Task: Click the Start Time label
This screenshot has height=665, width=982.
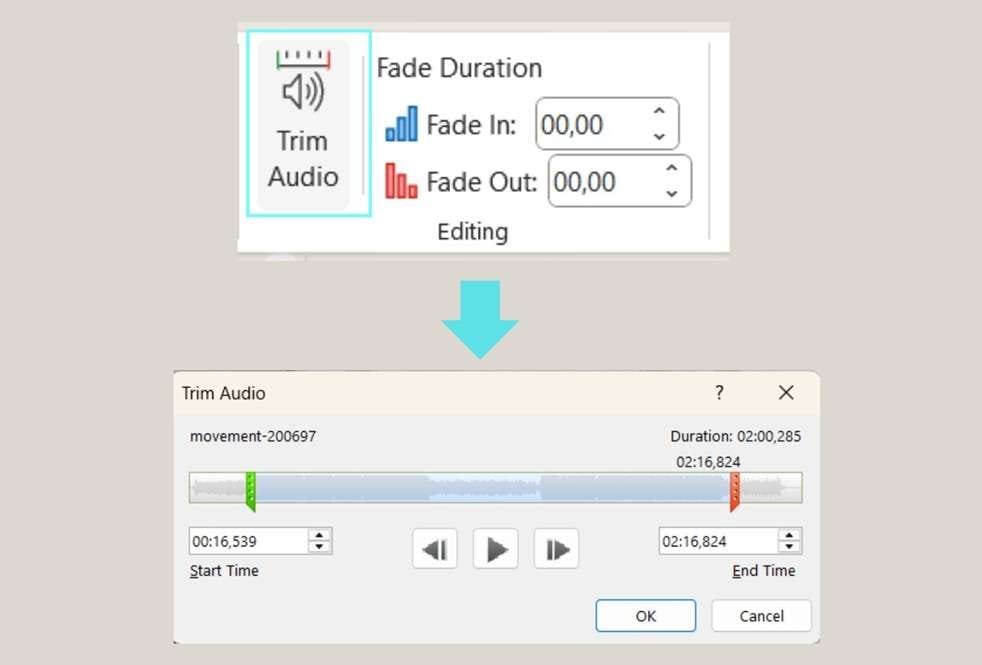Action: pyautogui.click(x=224, y=570)
